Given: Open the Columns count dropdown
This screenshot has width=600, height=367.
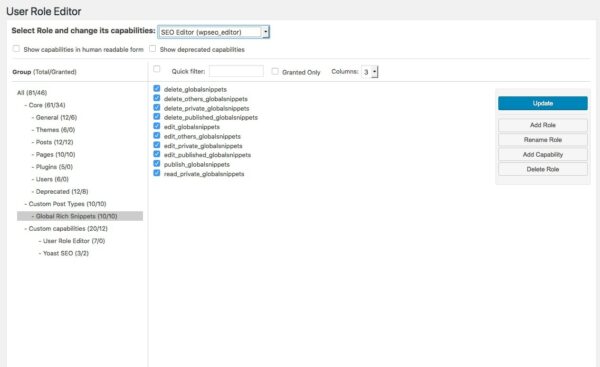Looking at the screenshot, I should point(370,72).
